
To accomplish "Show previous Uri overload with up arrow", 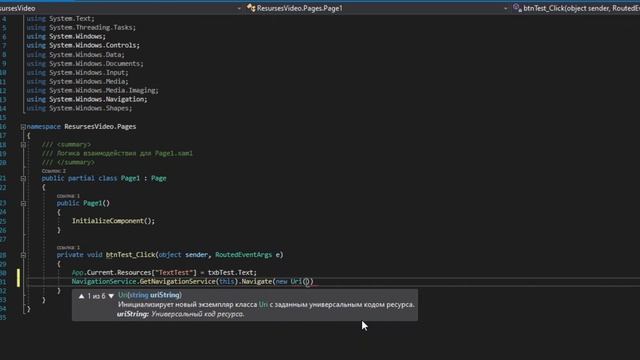I will click(x=81, y=296).
